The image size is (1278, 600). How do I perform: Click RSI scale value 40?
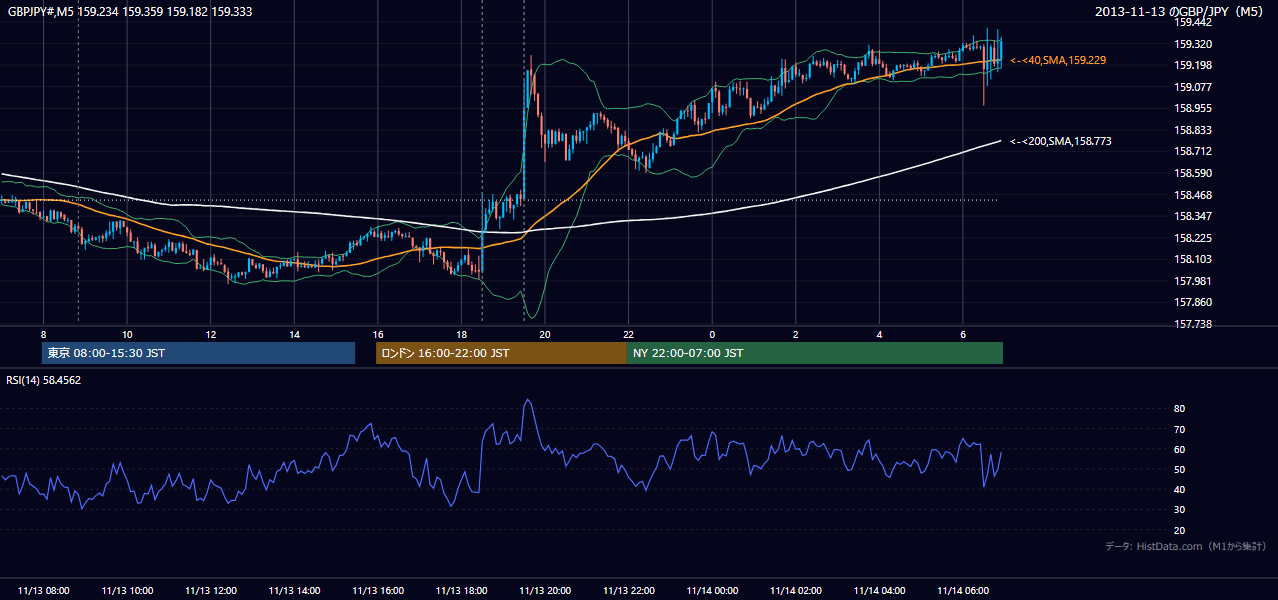tap(1180, 489)
